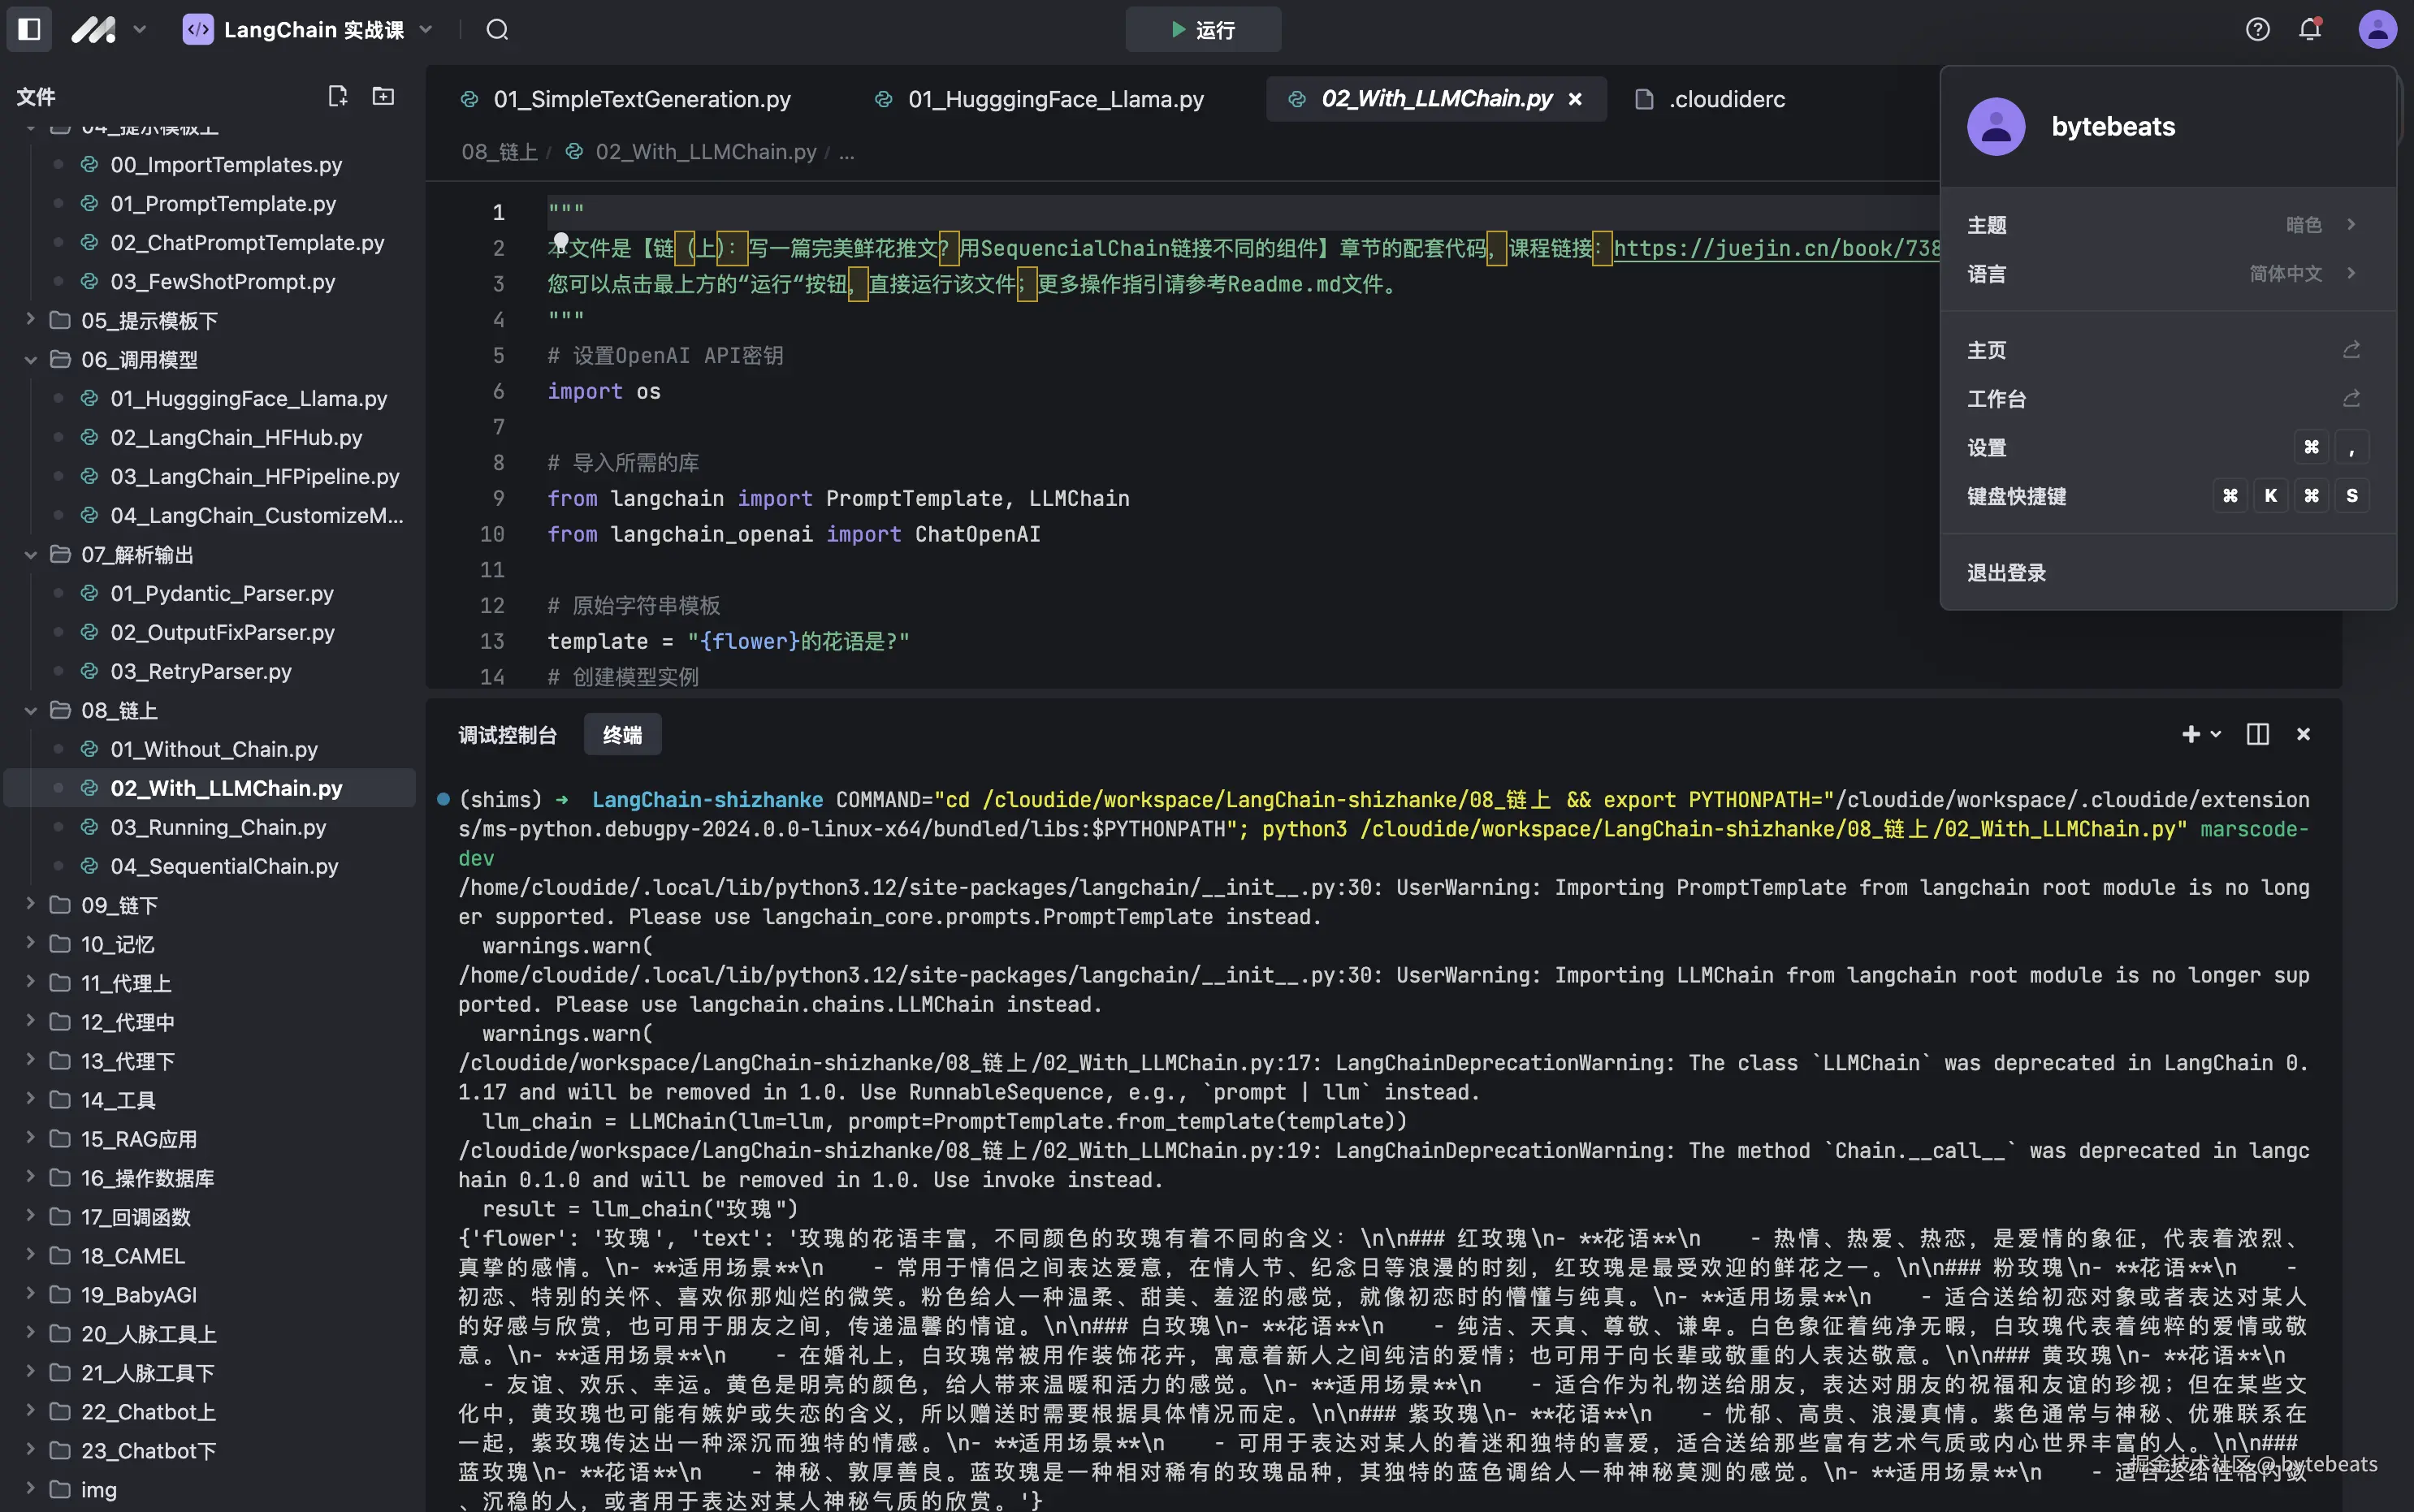Open 语言 language submenu
This screenshot has width=2414, height=1512.
pos(2167,273)
